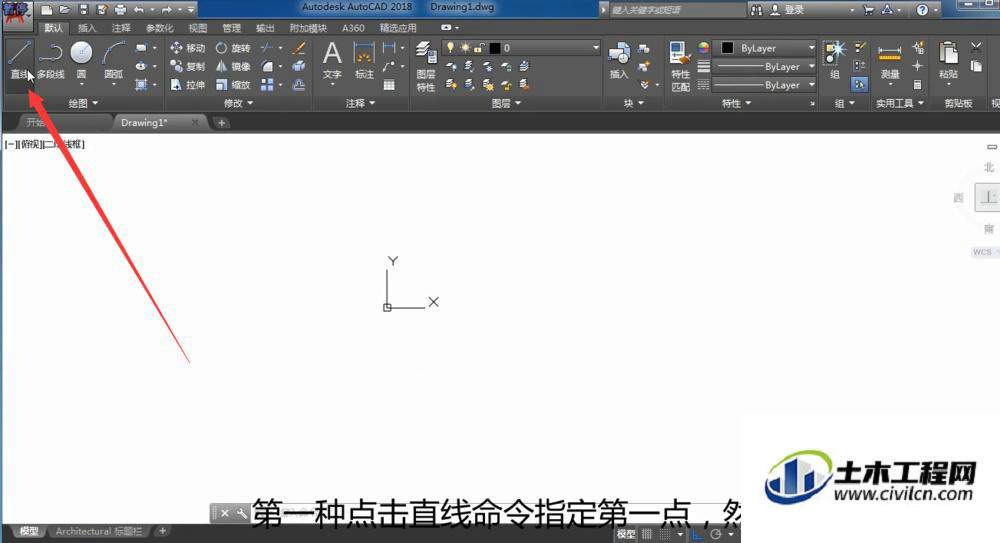Viewport: 1000px width, 543px height.
Task: Select the Architectural 标题栏 layout tab
Action: 99,531
